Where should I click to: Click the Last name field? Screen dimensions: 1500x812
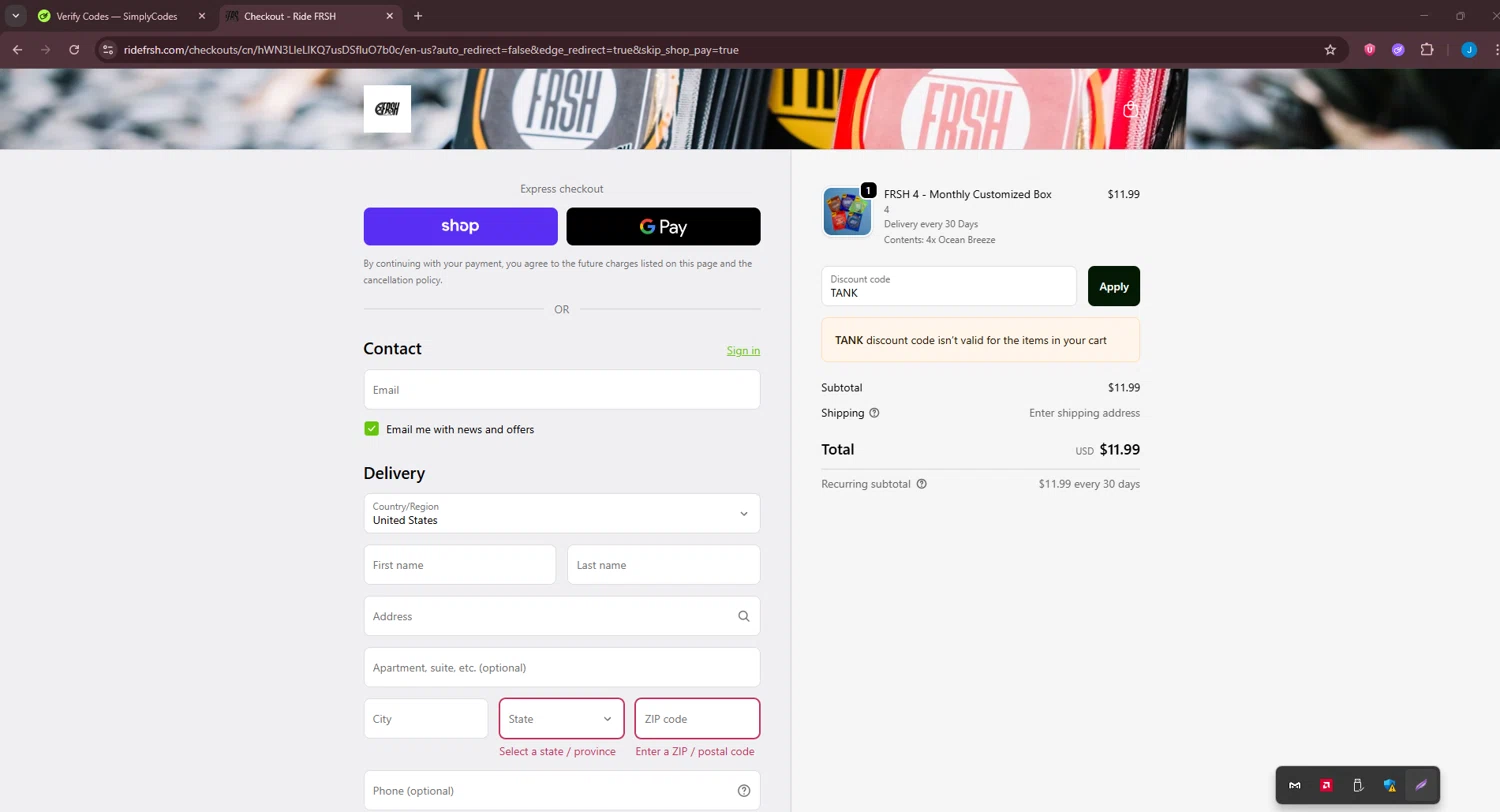(x=664, y=565)
